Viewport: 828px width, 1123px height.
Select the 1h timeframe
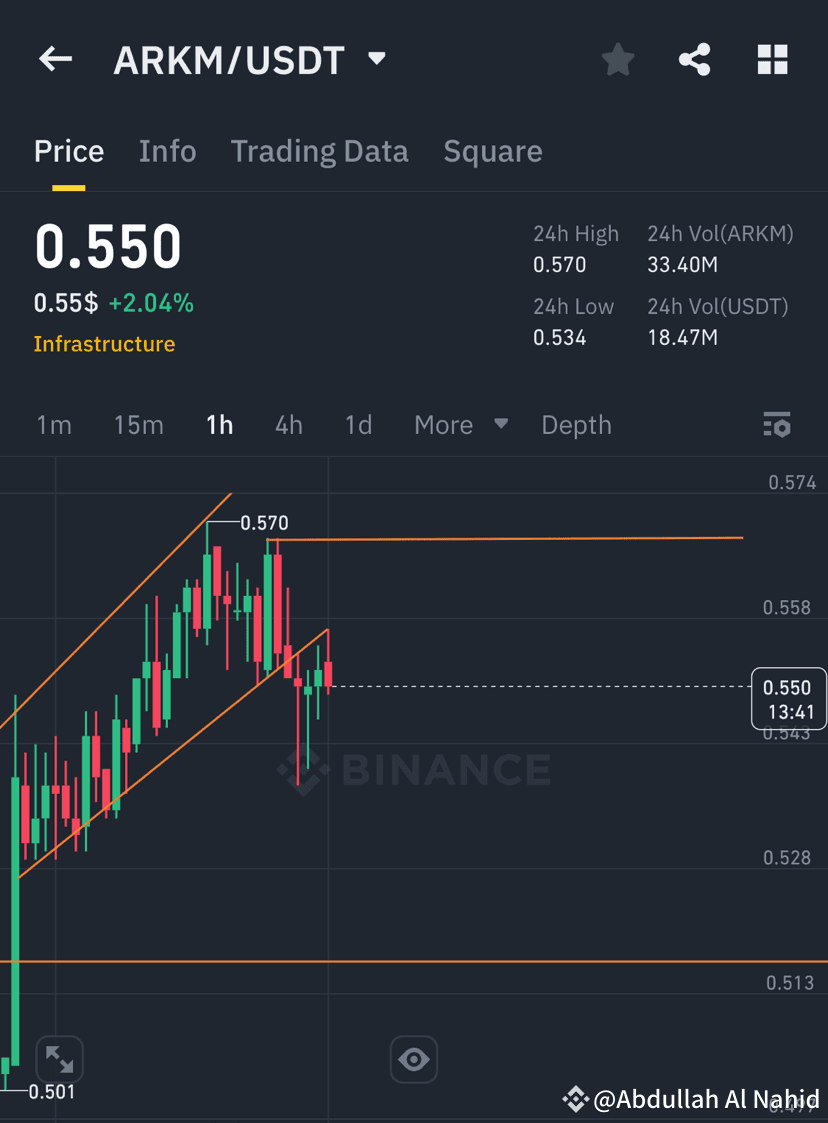pyautogui.click(x=219, y=425)
